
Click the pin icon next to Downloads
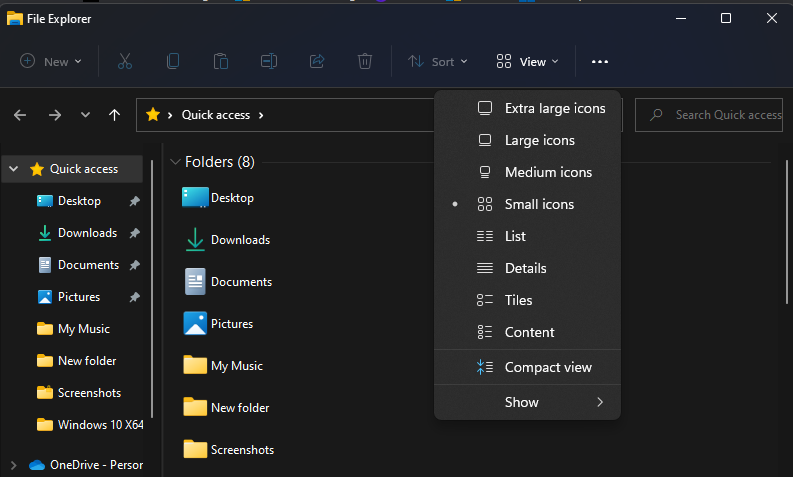[x=135, y=233]
